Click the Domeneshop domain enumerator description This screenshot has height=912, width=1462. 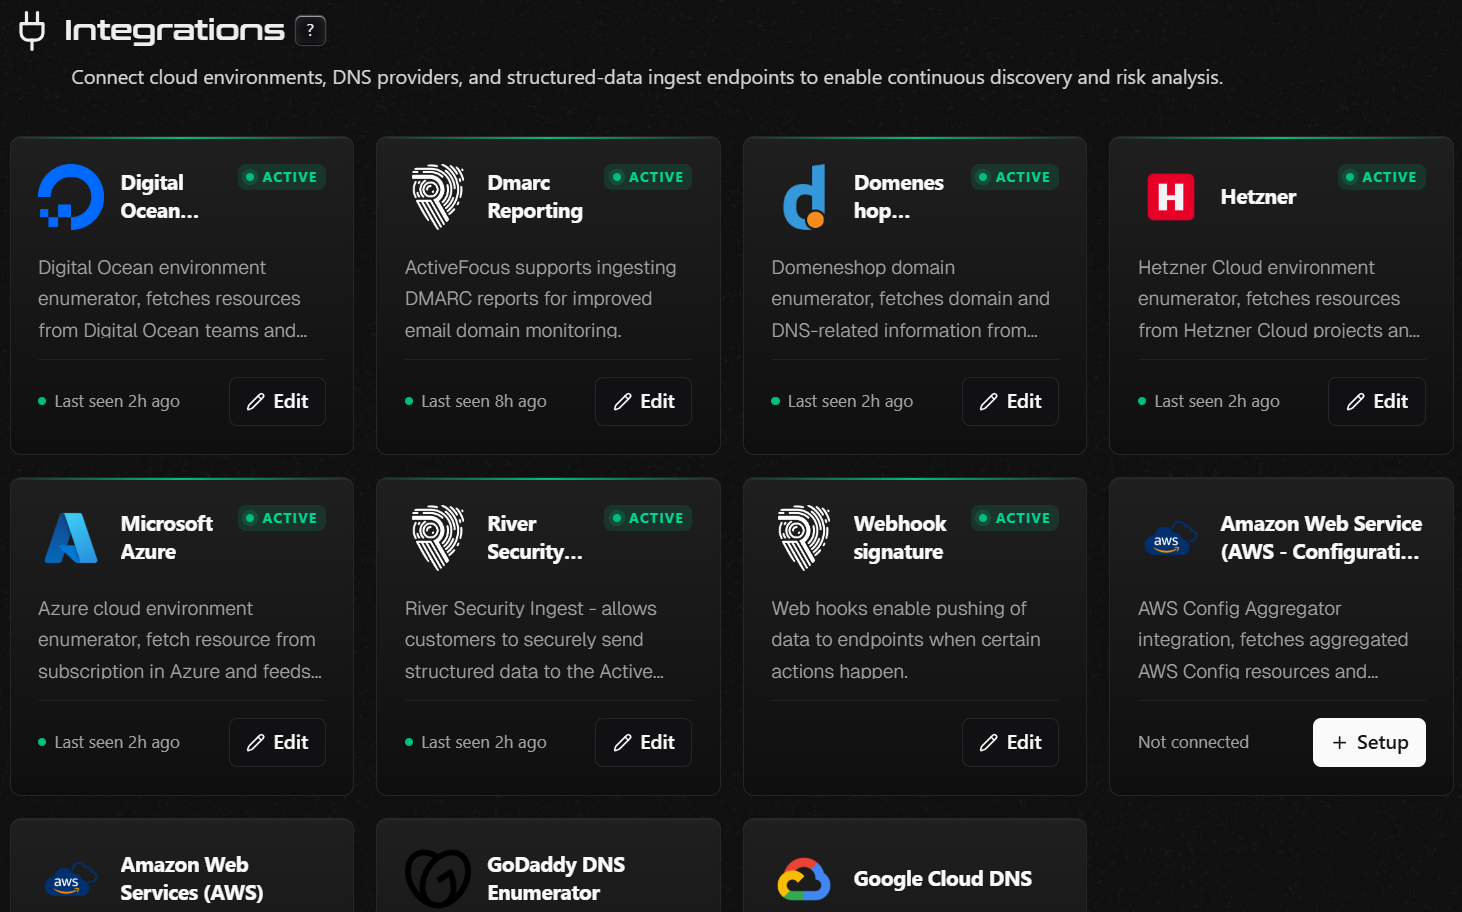point(911,299)
